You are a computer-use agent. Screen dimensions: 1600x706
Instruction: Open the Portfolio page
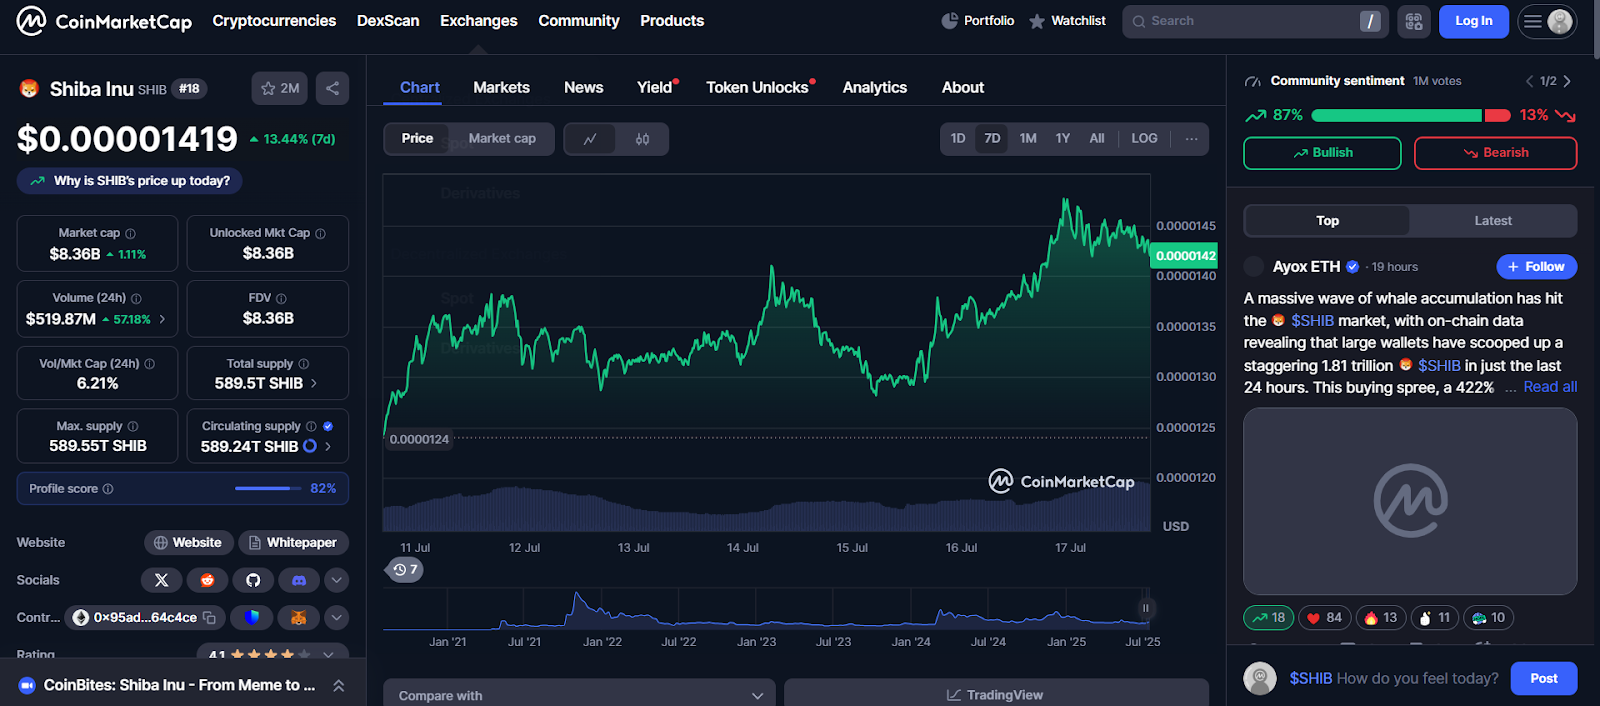[978, 21]
